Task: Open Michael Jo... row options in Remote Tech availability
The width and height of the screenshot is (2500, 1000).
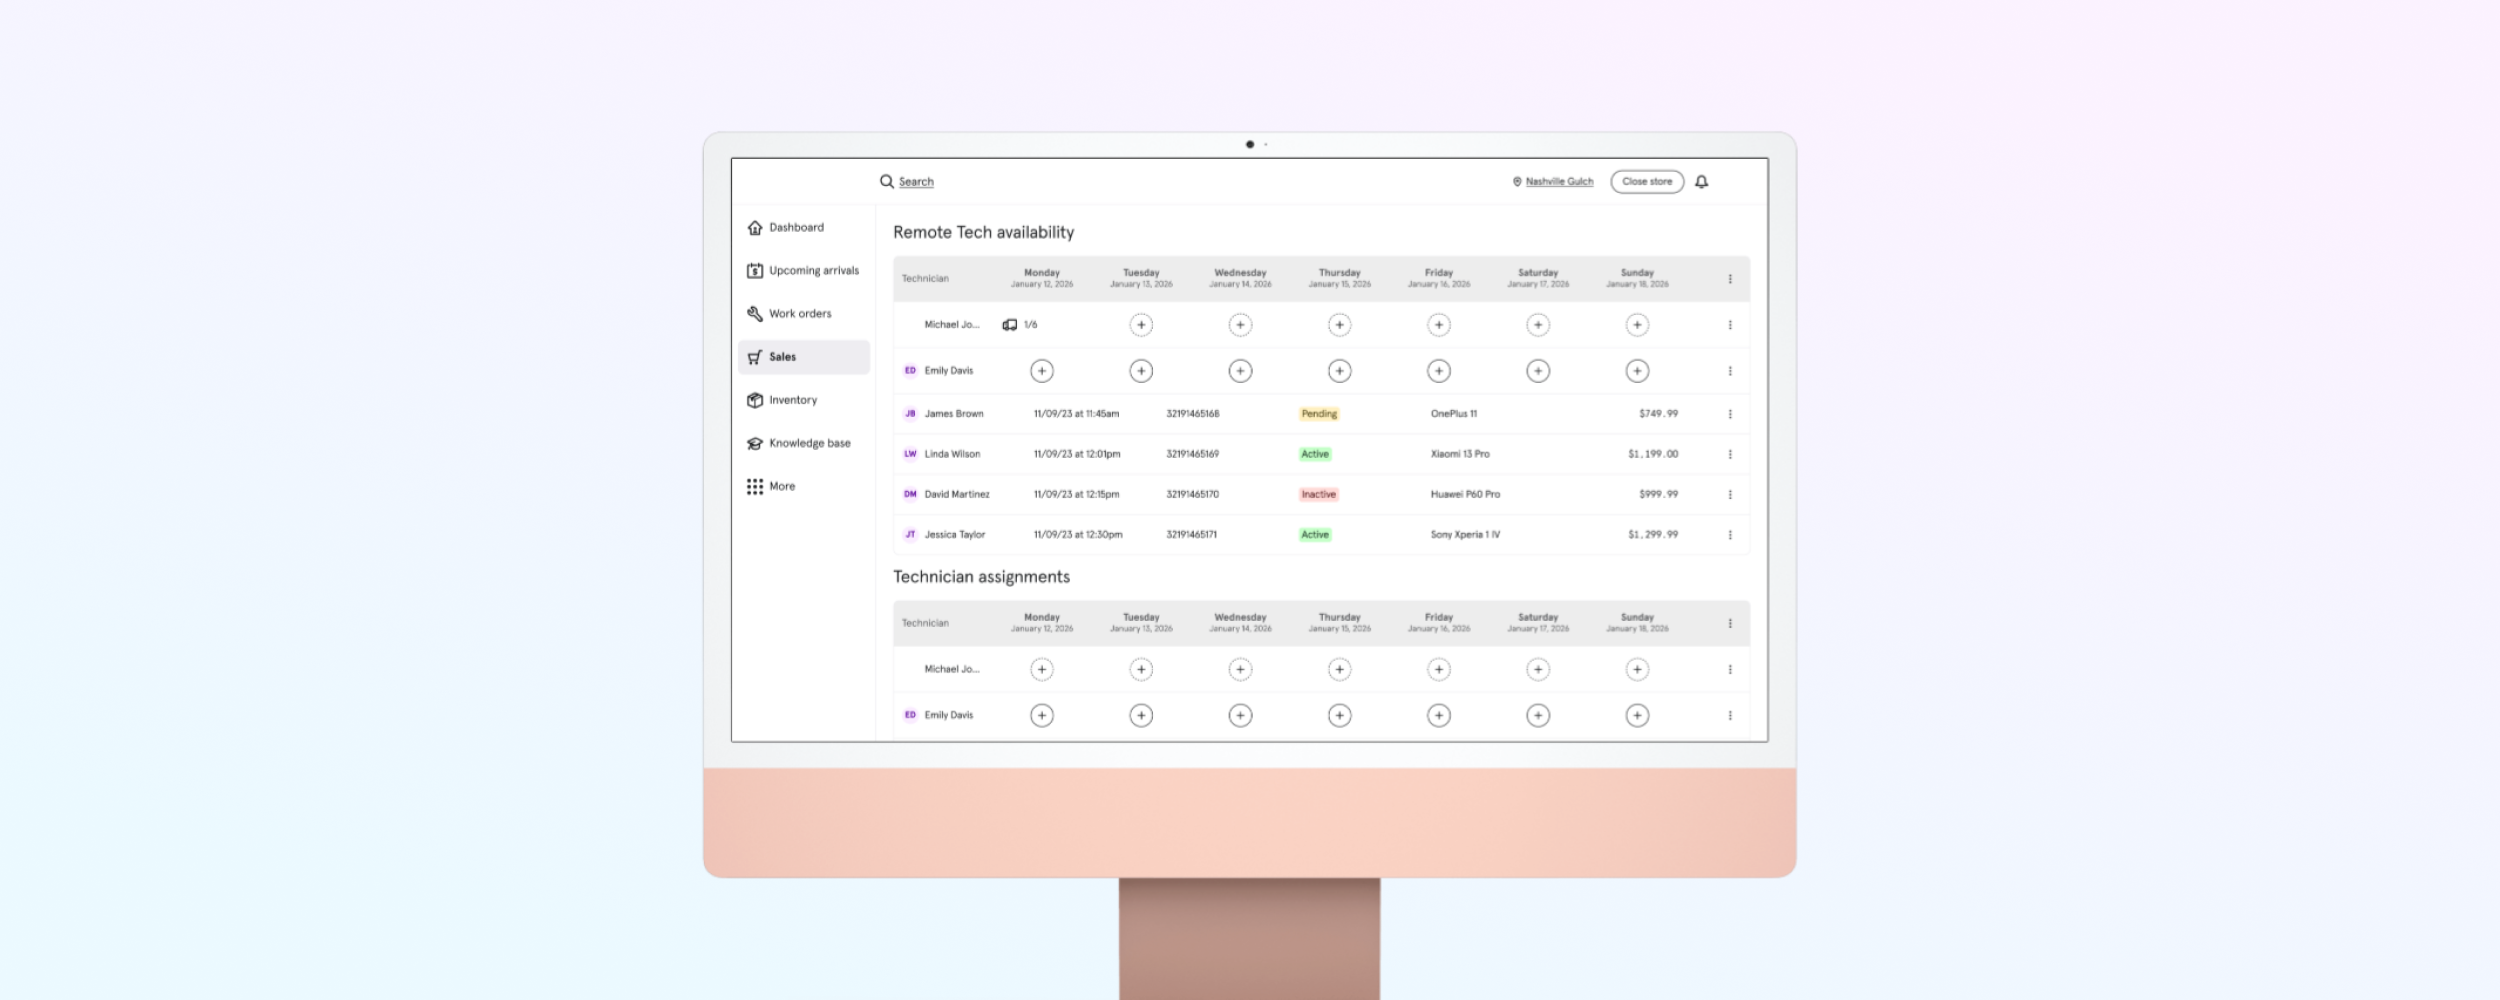Action: [1730, 325]
